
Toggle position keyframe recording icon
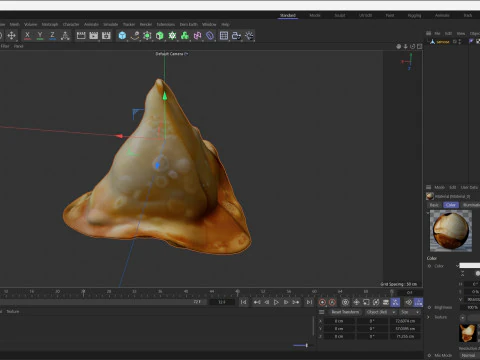pyautogui.click(x=356, y=302)
